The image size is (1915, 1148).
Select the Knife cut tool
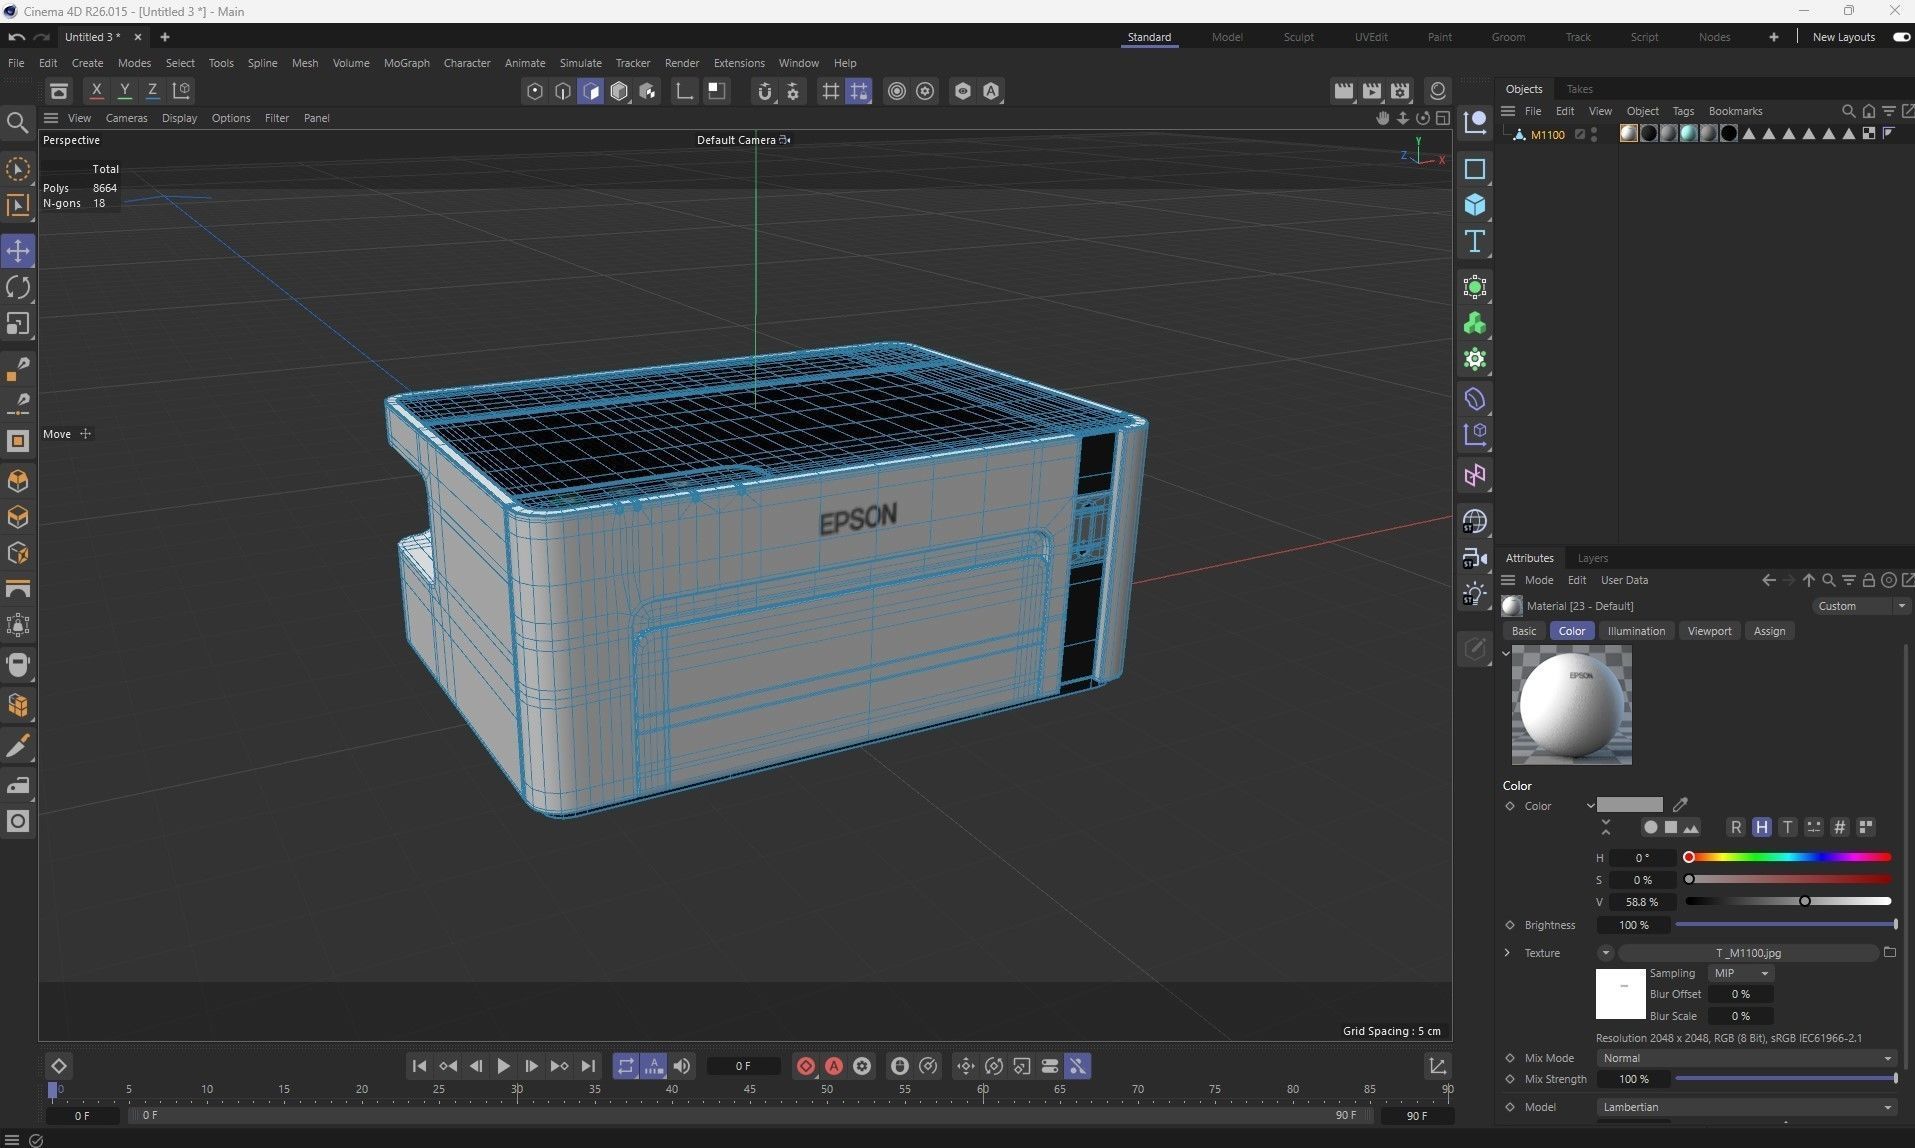pos(18,746)
